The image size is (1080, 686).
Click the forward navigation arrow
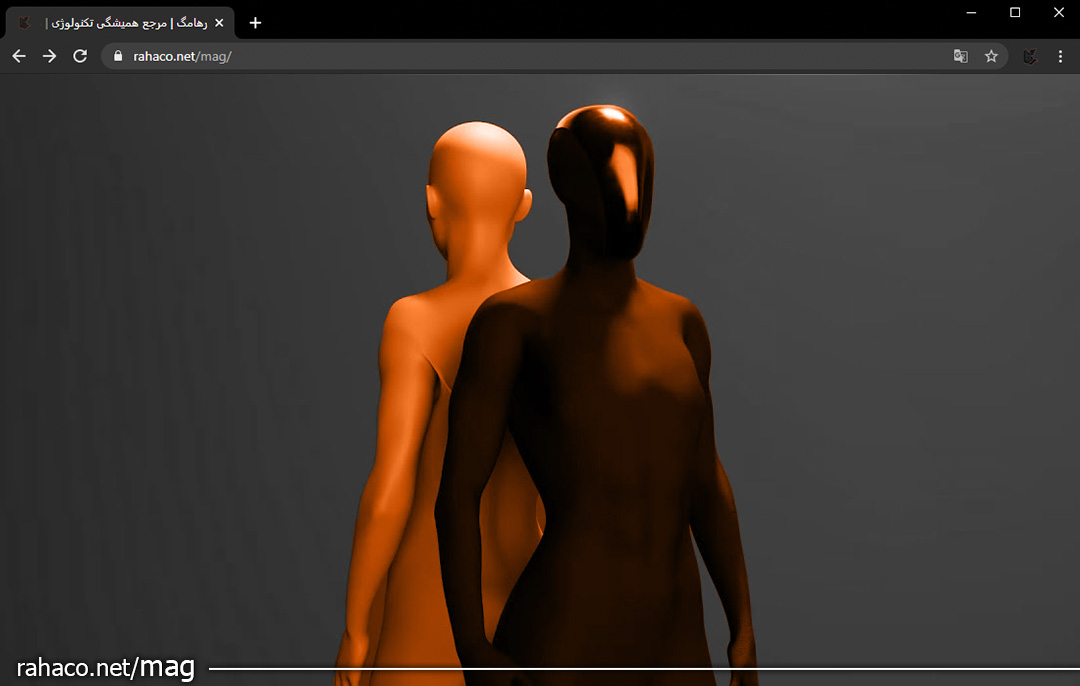tap(49, 56)
